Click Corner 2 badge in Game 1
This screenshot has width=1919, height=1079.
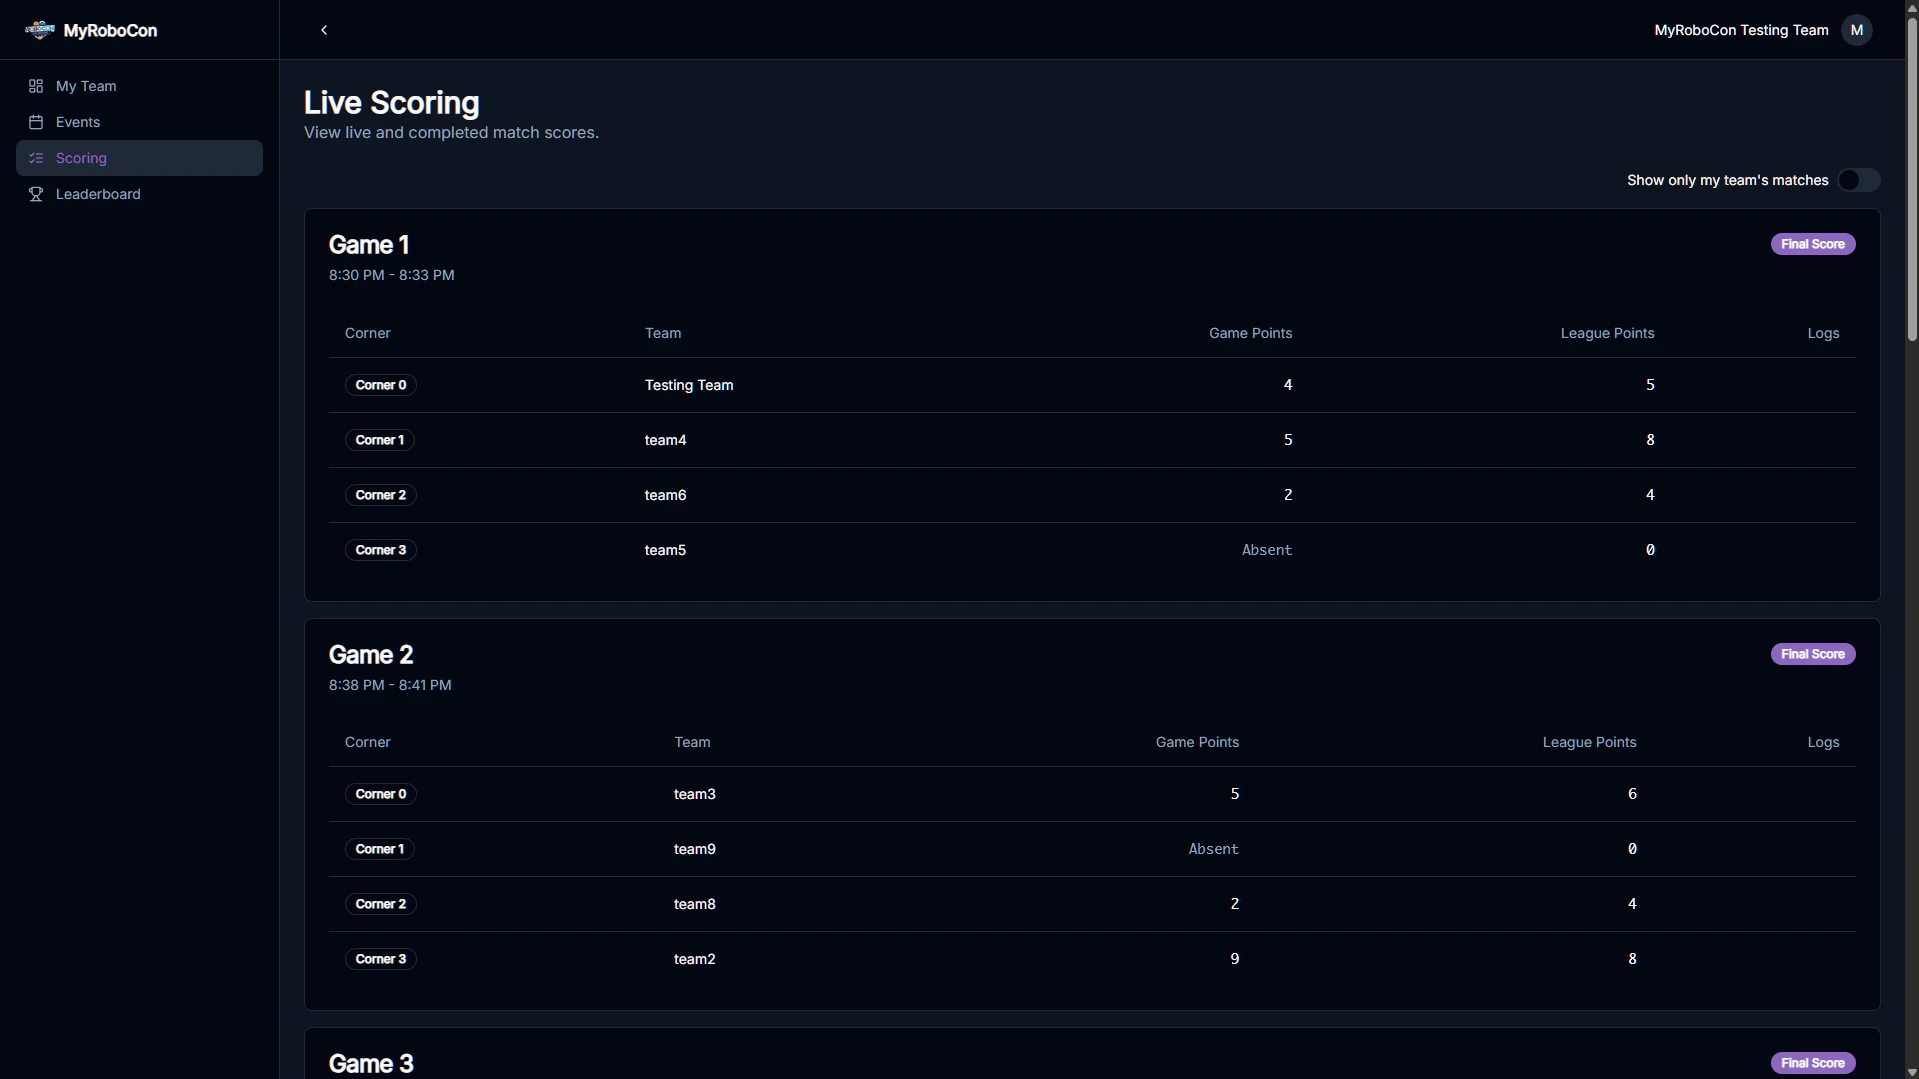[381, 495]
